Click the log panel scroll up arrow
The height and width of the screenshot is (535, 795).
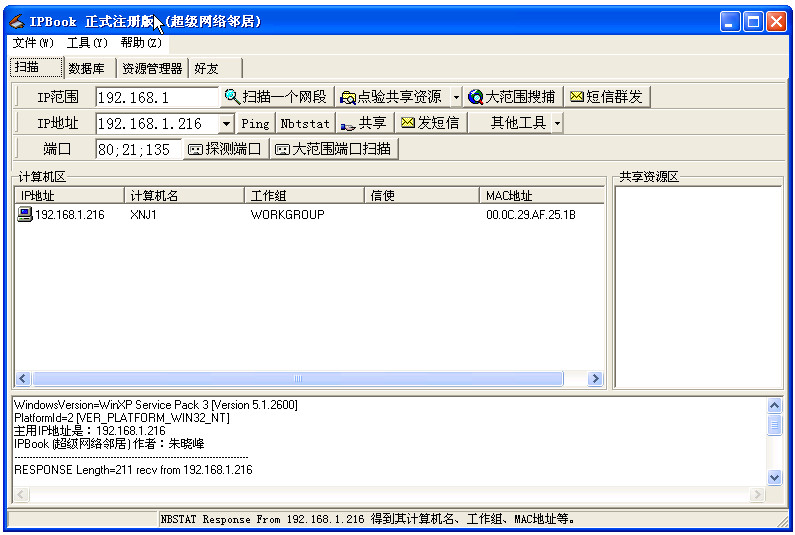[774, 405]
